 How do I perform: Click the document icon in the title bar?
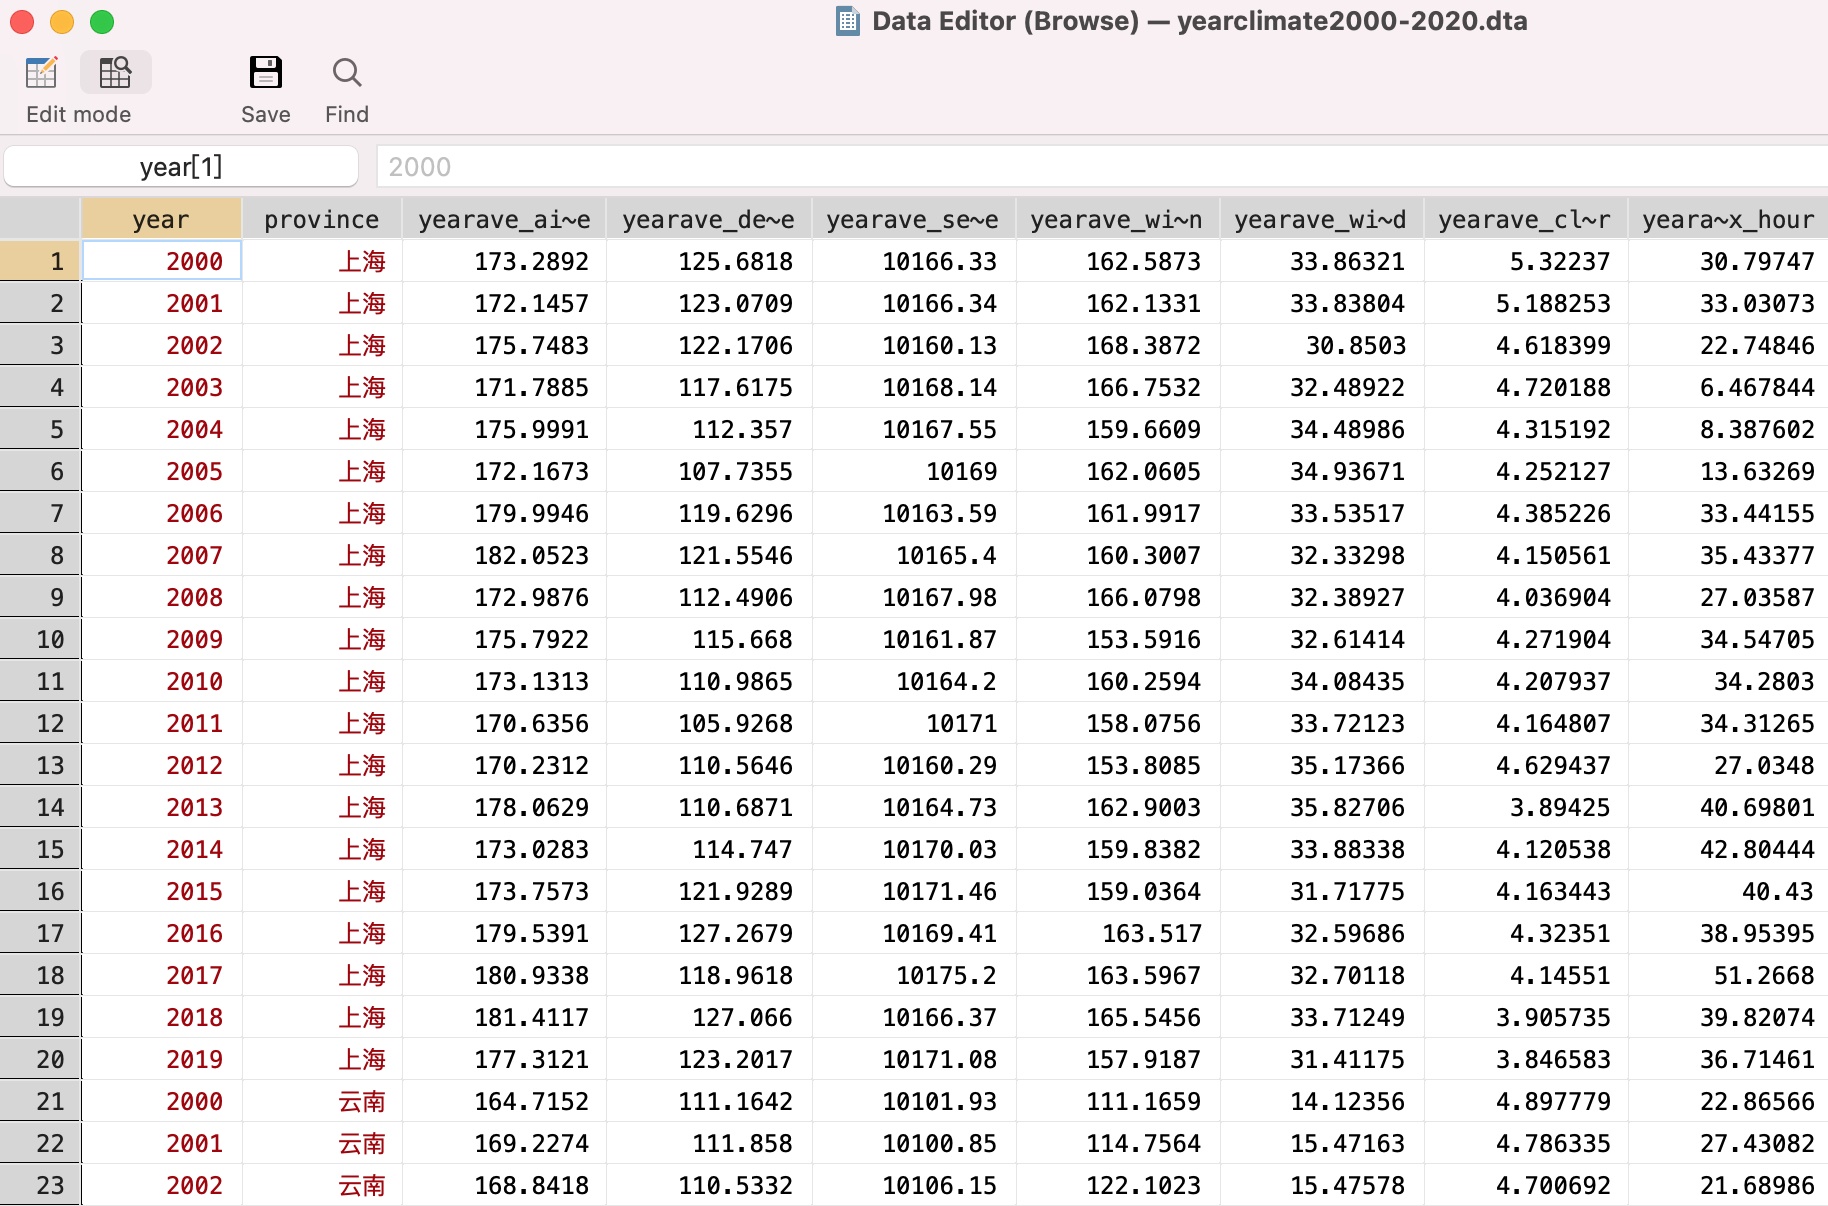(x=848, y=21)
